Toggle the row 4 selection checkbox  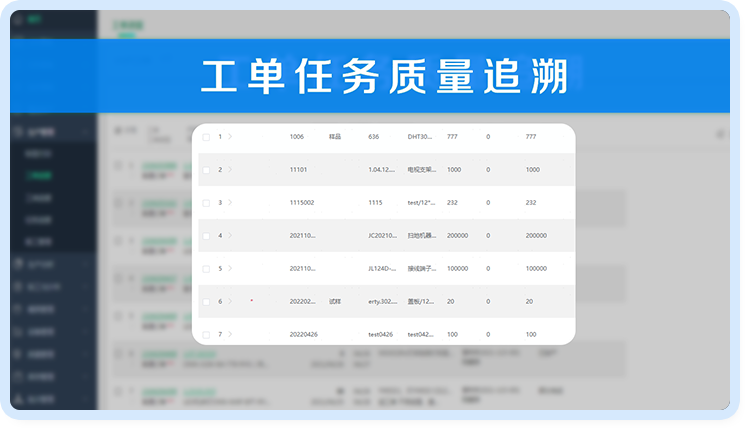[206, 236]
